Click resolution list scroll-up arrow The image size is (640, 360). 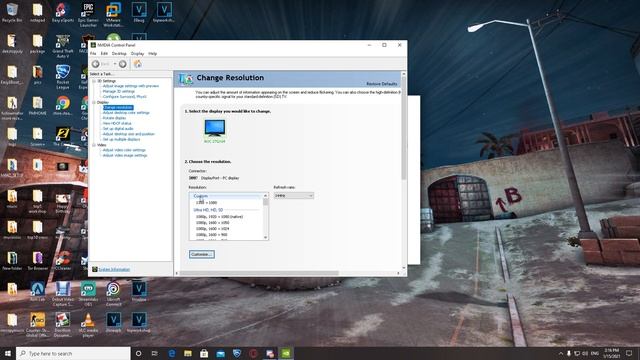tap(266, 196)
